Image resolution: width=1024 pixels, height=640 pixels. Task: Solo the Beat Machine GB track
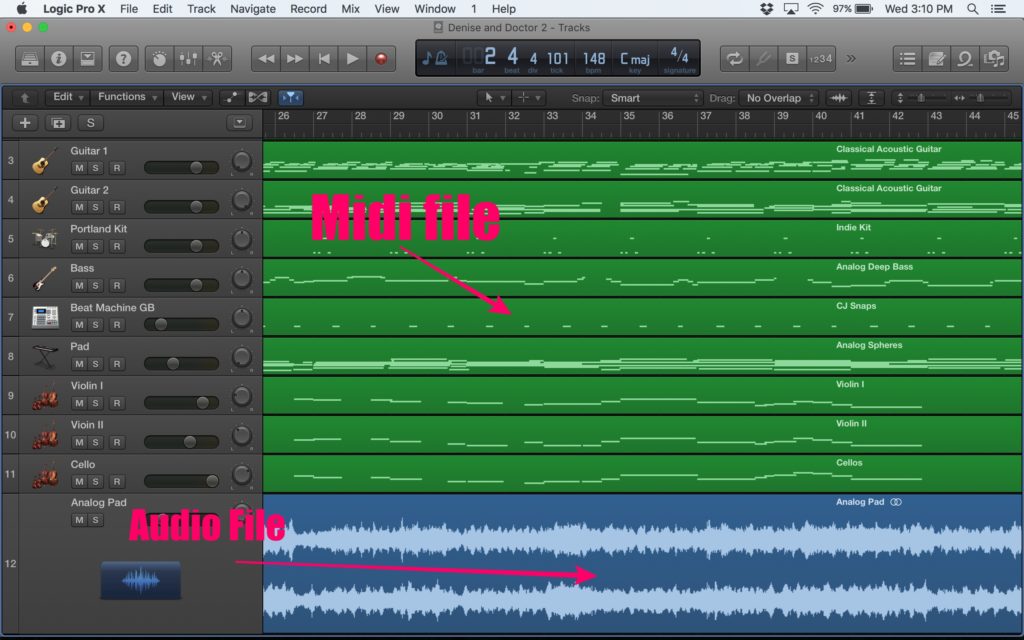95,325
